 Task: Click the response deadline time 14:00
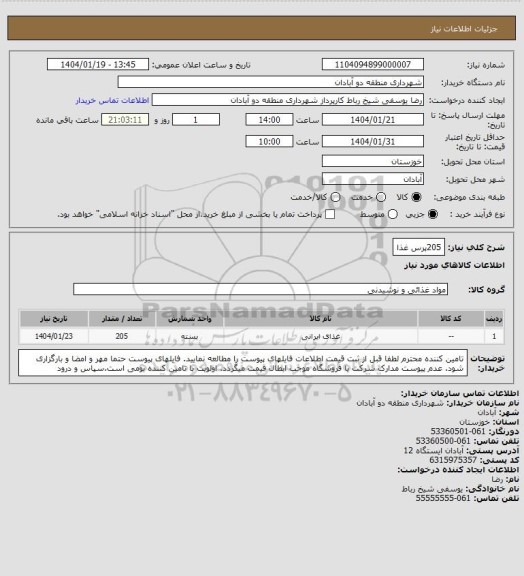coord(269,120)
